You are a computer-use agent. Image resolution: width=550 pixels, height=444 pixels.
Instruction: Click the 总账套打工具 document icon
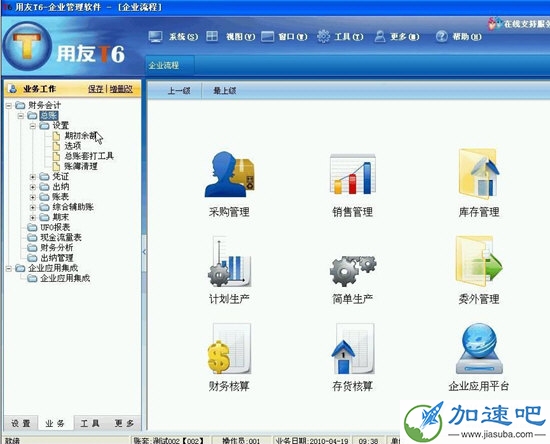(x=56, y=156)
